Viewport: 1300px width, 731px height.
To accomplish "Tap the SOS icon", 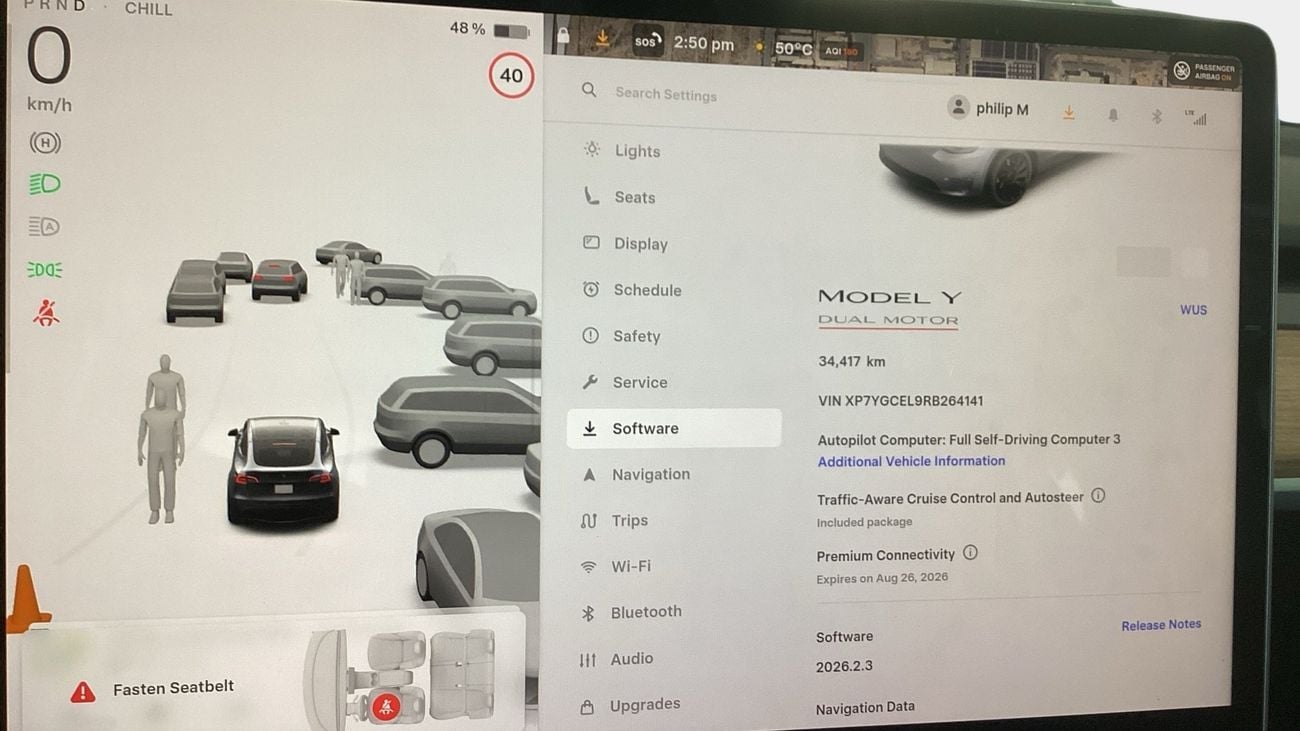I will (646, 42).
